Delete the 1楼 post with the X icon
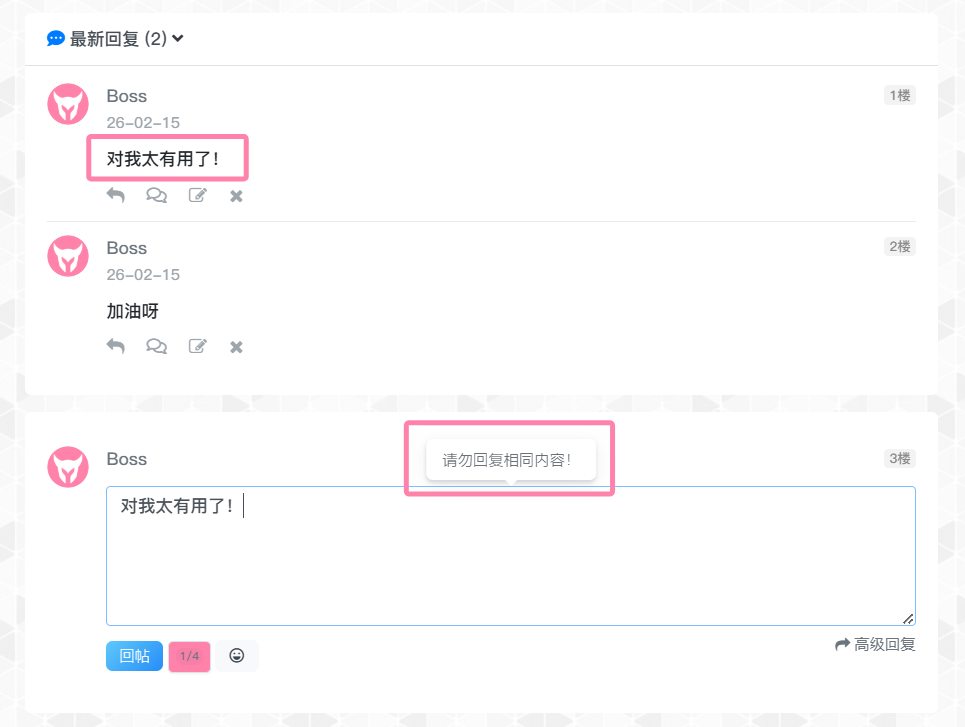Screen dimensions: 965x727 coord(236,196)
